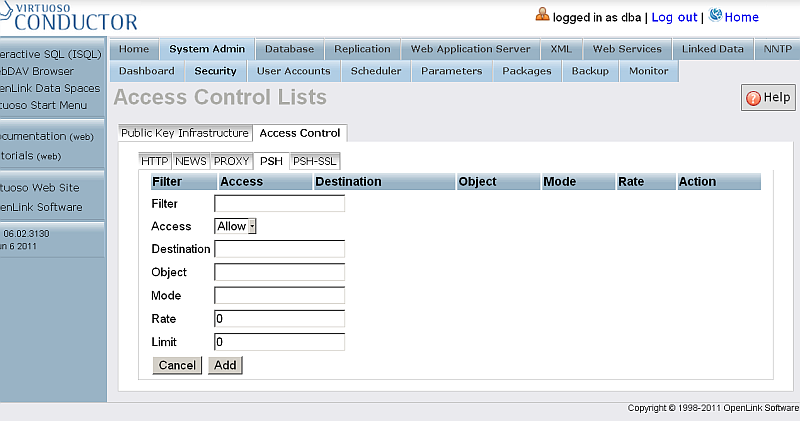Switch to the HTTP ACL tab

point(154,160)
